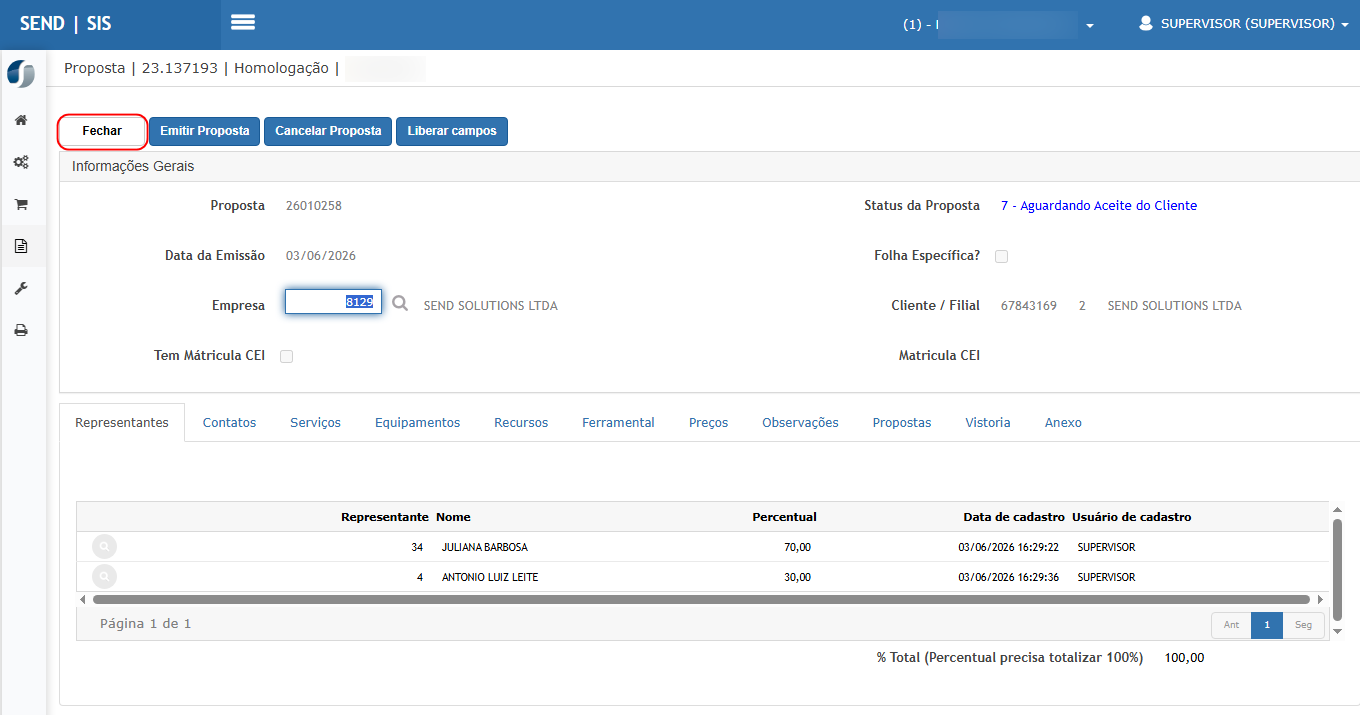This screenshot has width=1360, height=715.
Task: Click the table scrollbar's right arrow
Action: [1320, 599]
